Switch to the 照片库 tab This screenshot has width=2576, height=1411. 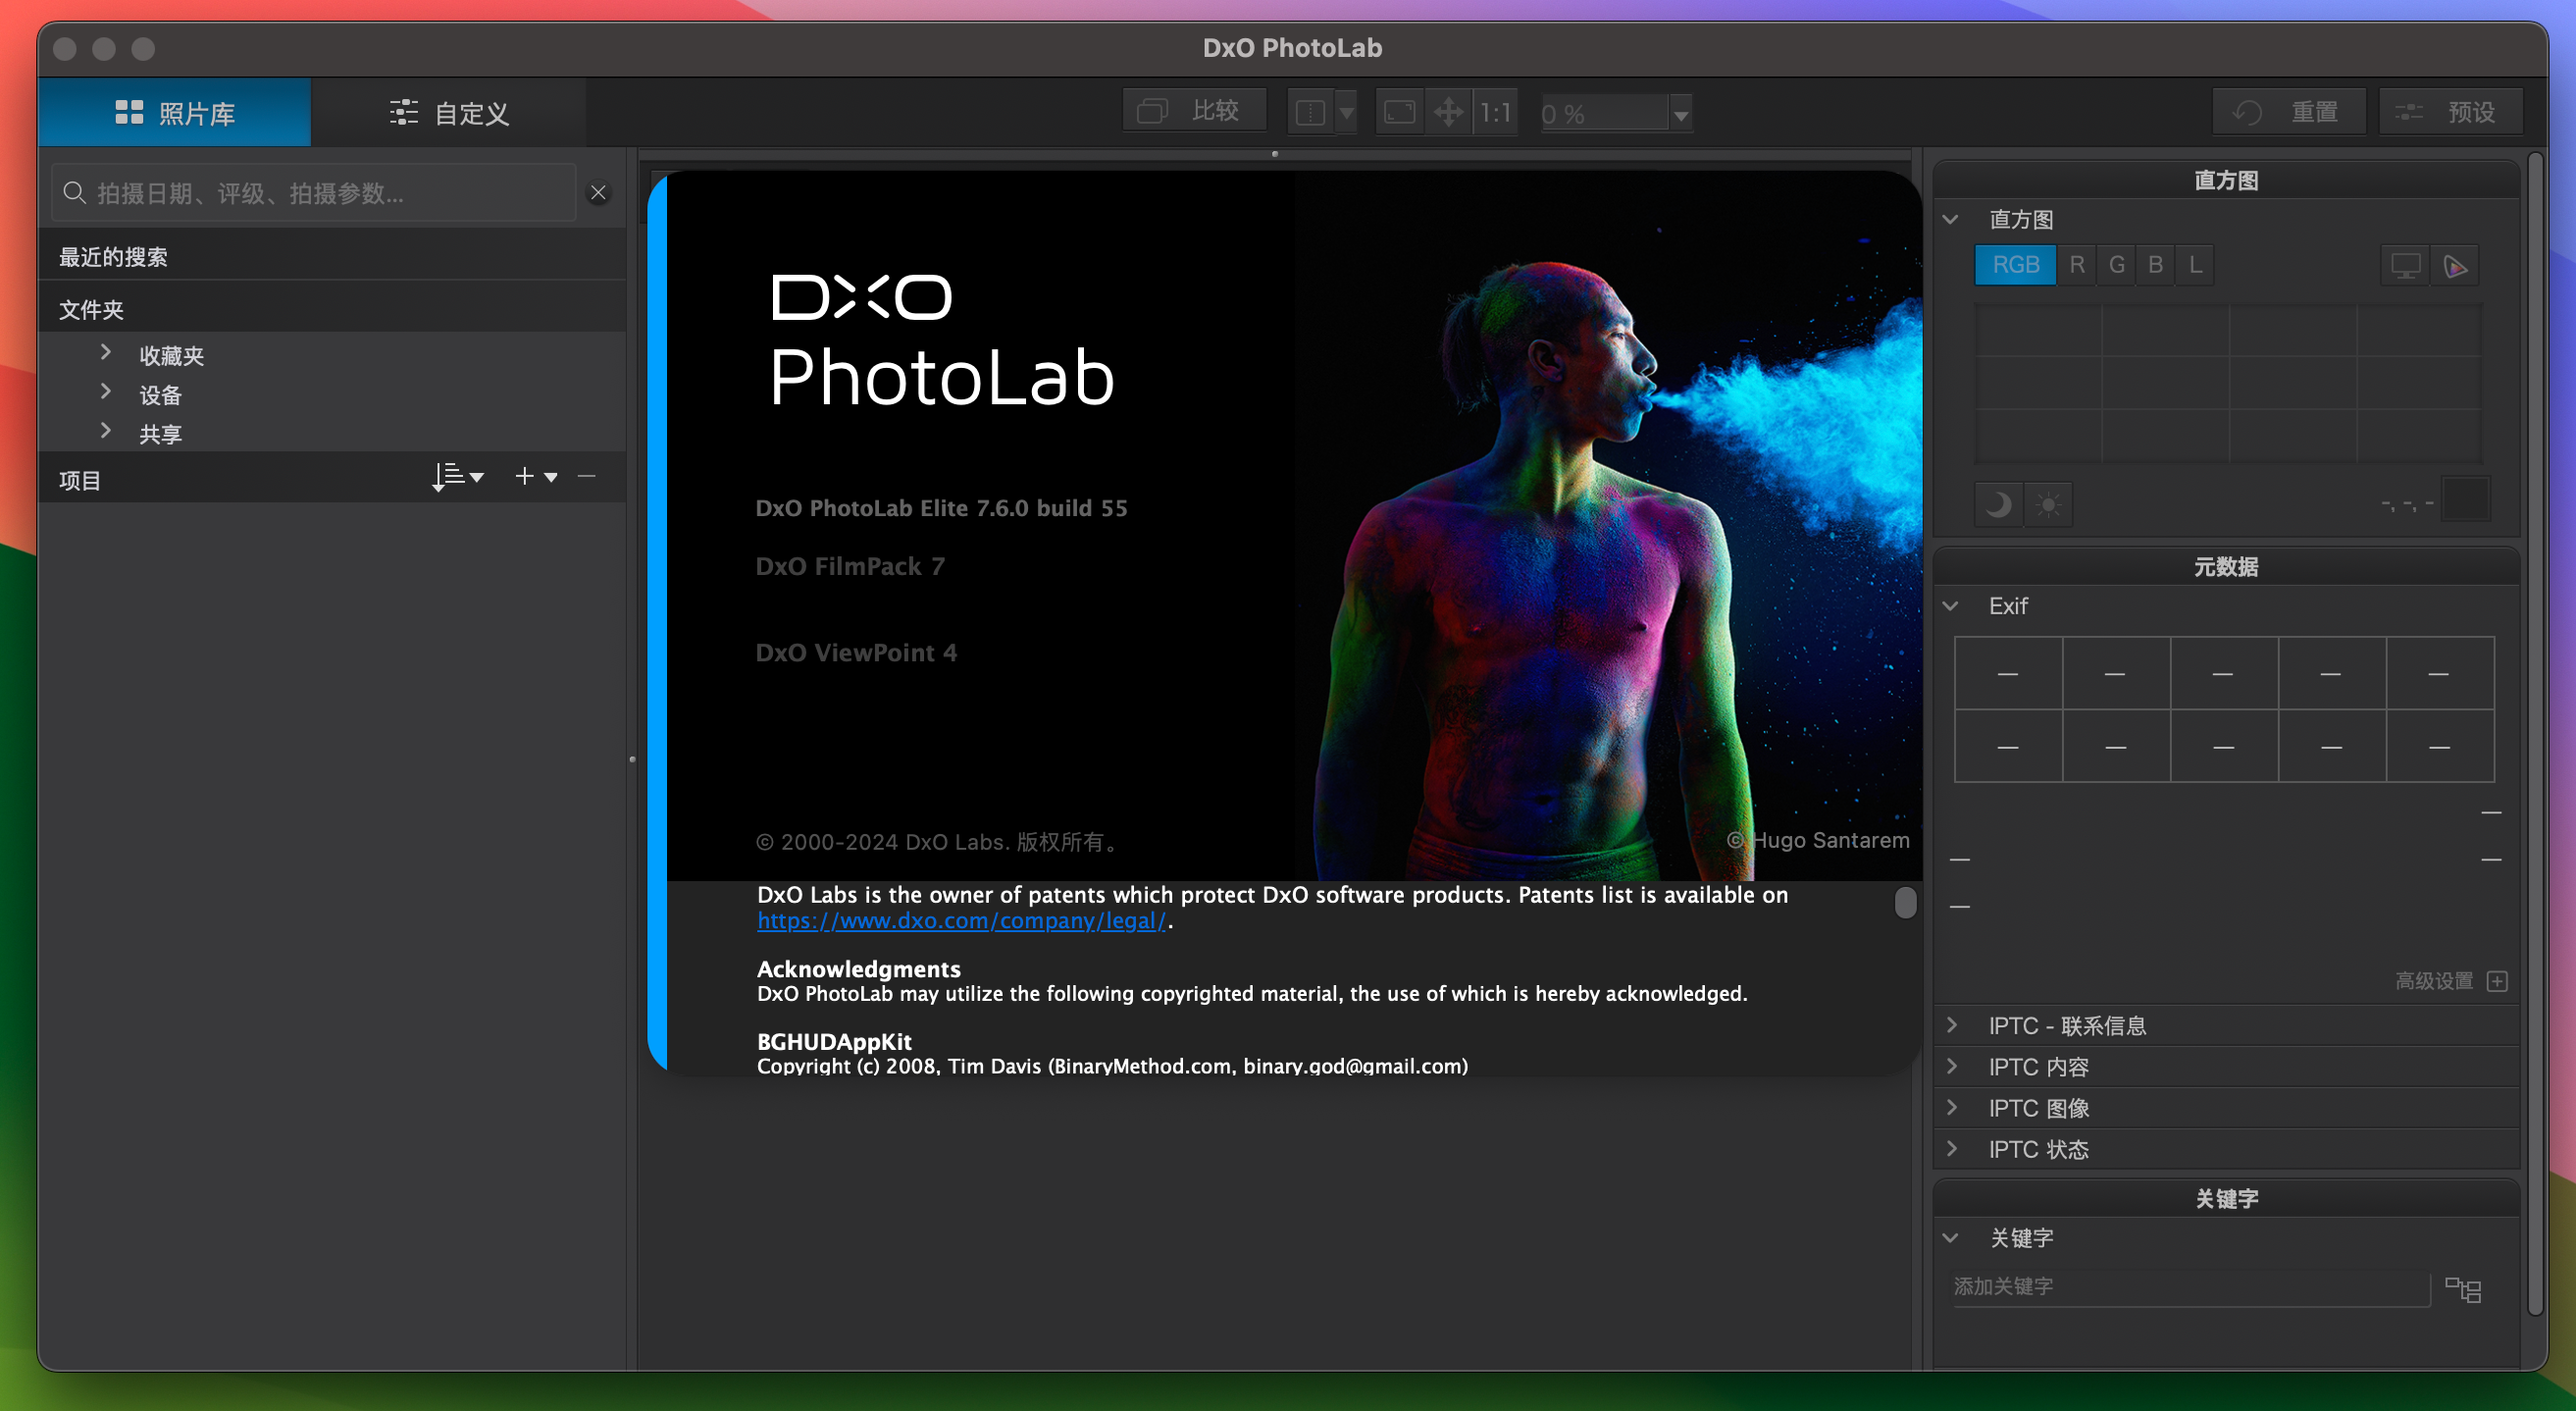click(x=175, y=112)
